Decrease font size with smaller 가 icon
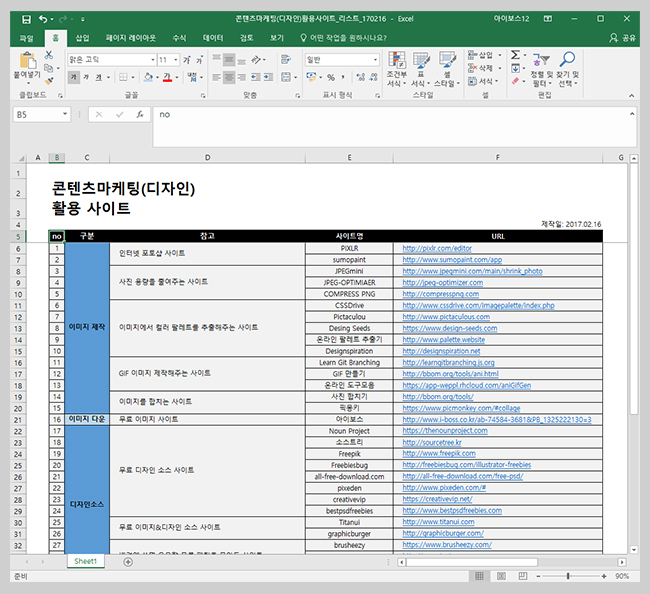 (x=199, y=60)
